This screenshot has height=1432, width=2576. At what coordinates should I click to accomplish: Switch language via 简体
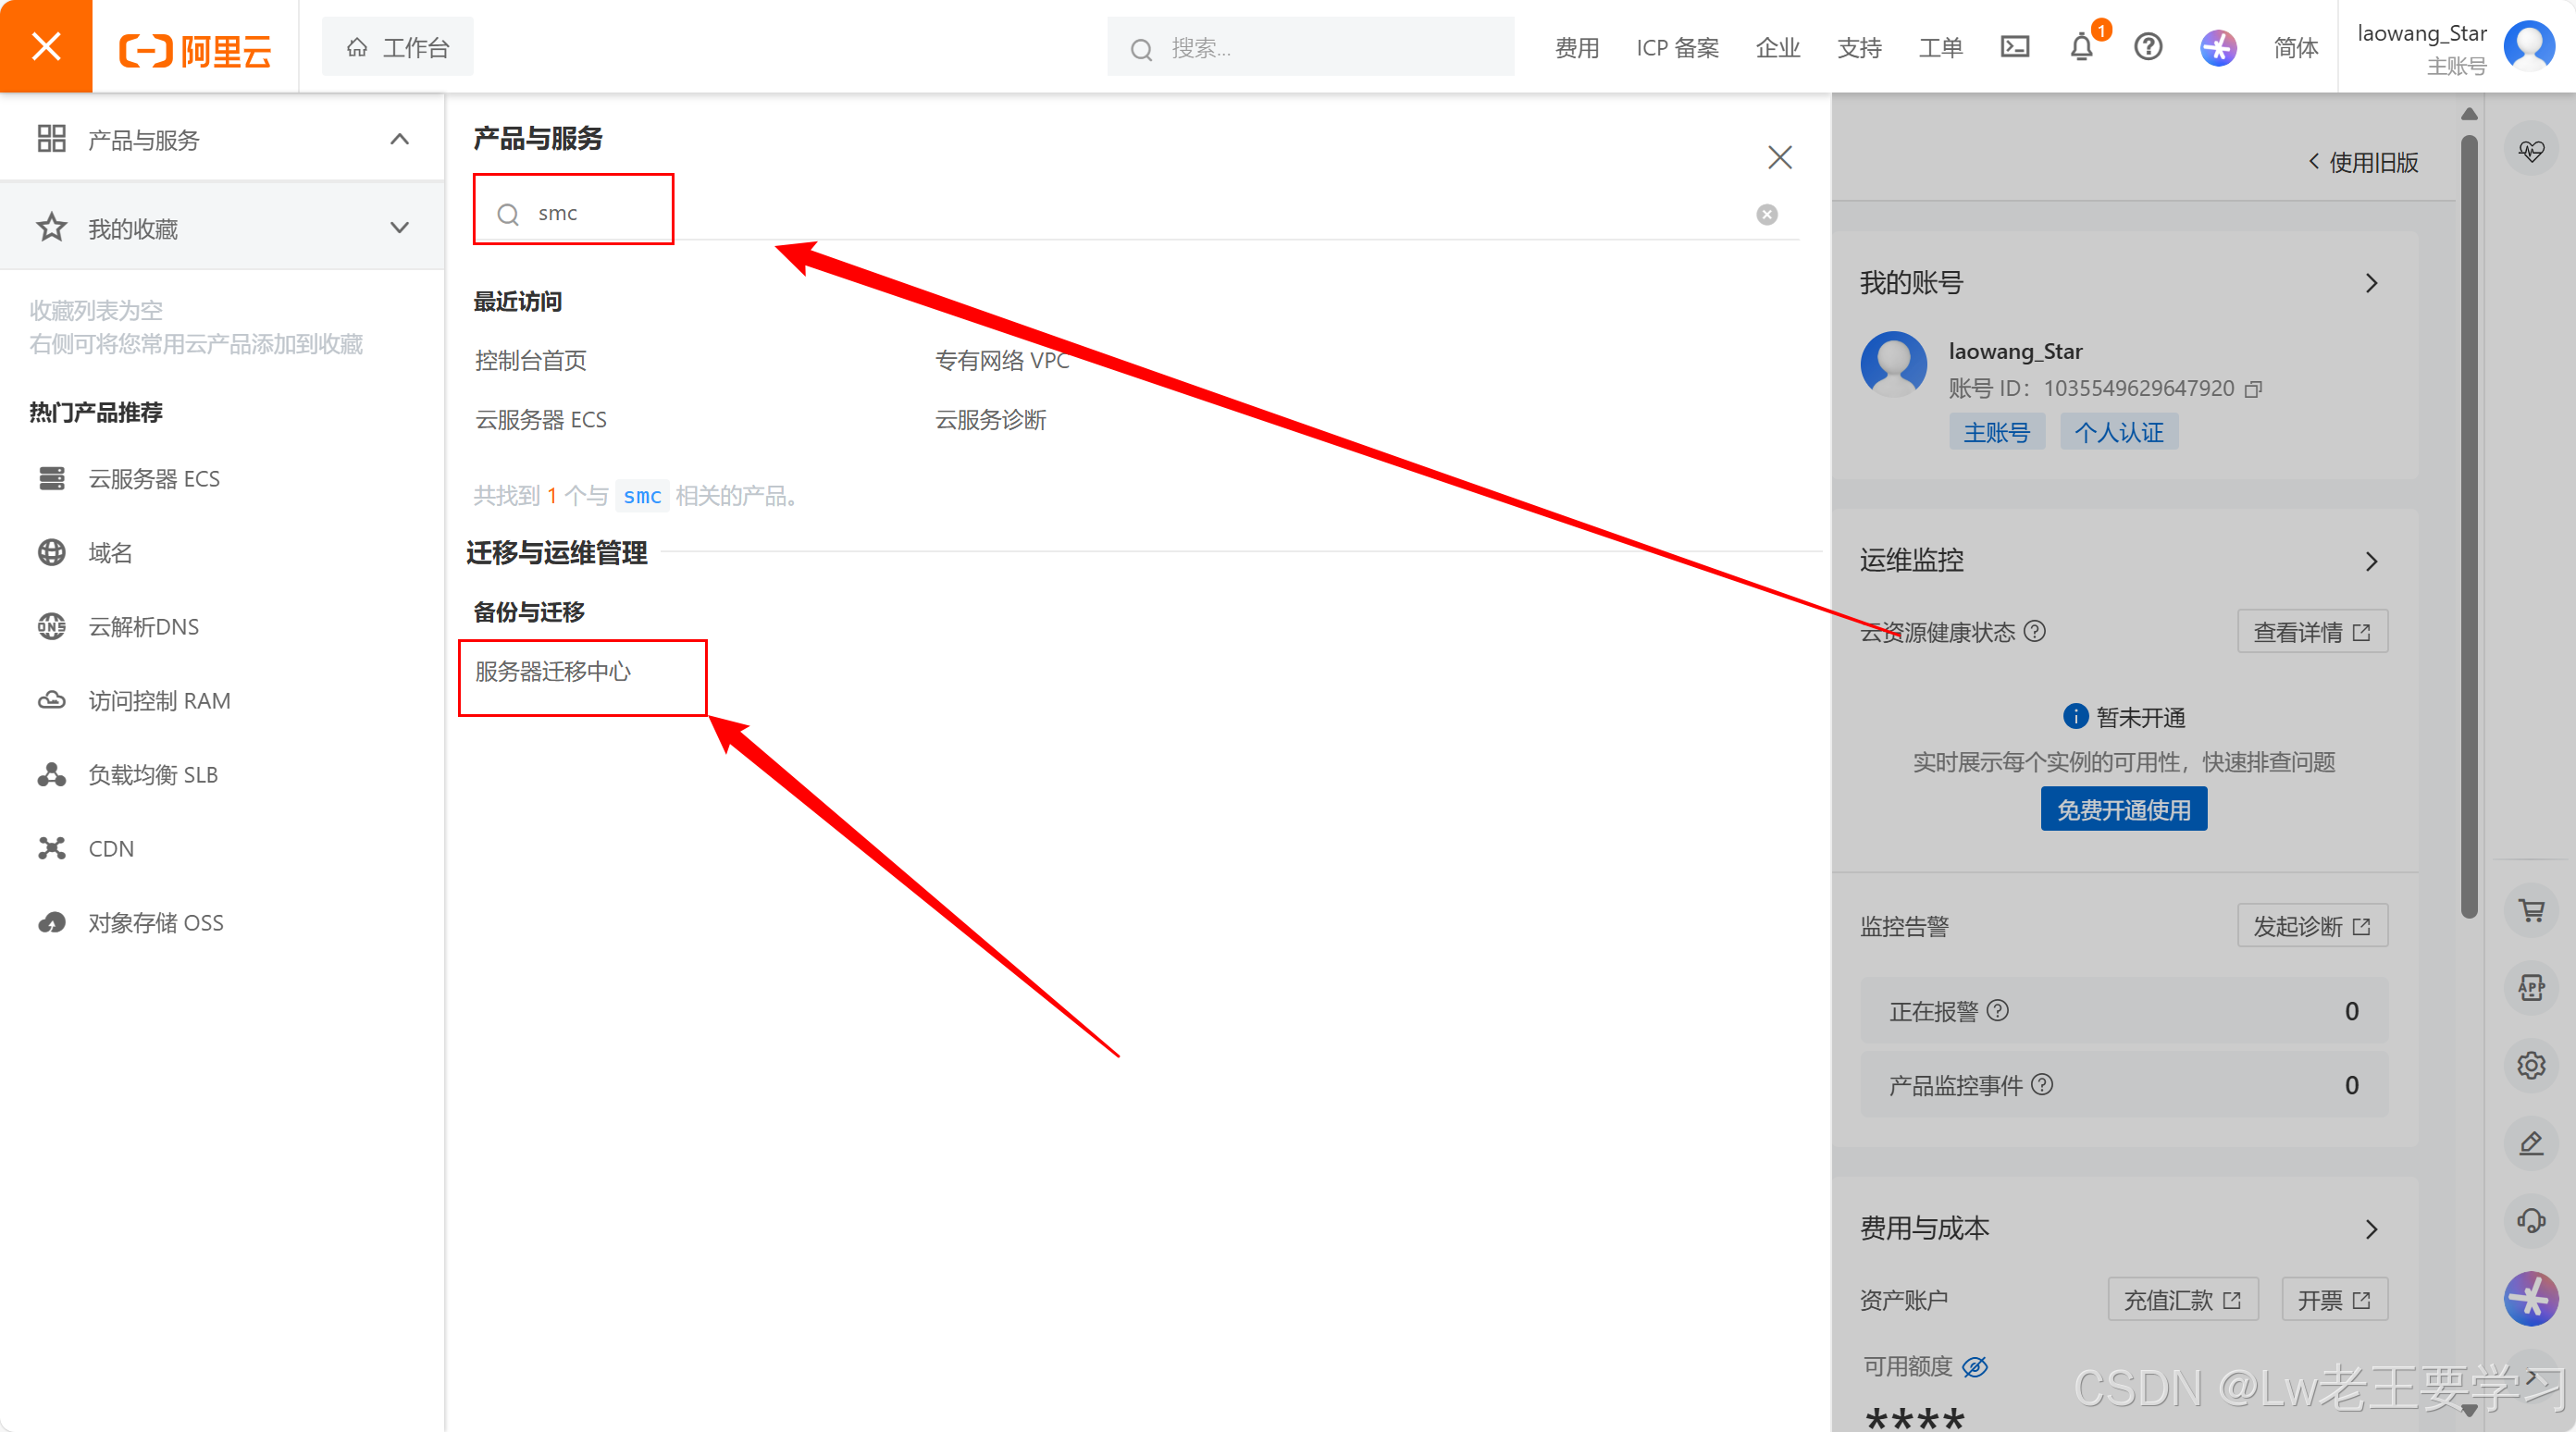[x=2295, y=47]
